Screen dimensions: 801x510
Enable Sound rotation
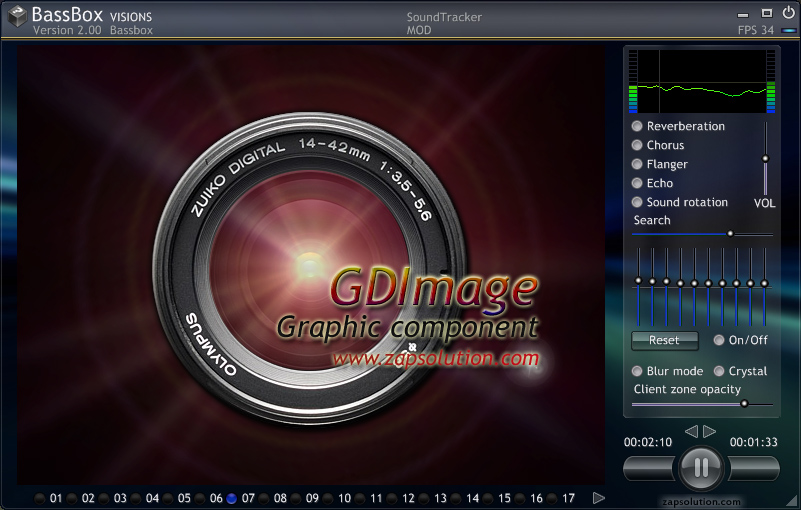(637, 202)
